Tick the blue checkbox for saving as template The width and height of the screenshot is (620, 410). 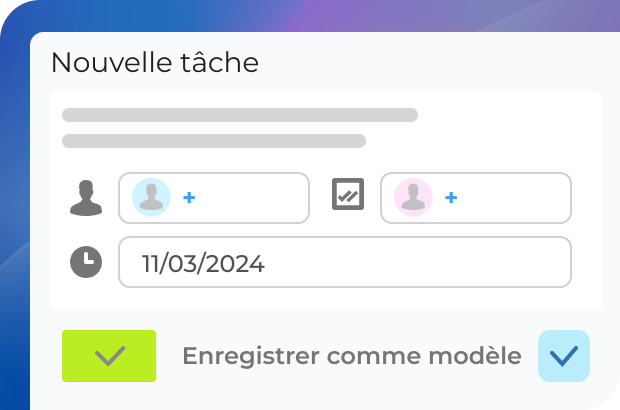(x=564, y=356)
